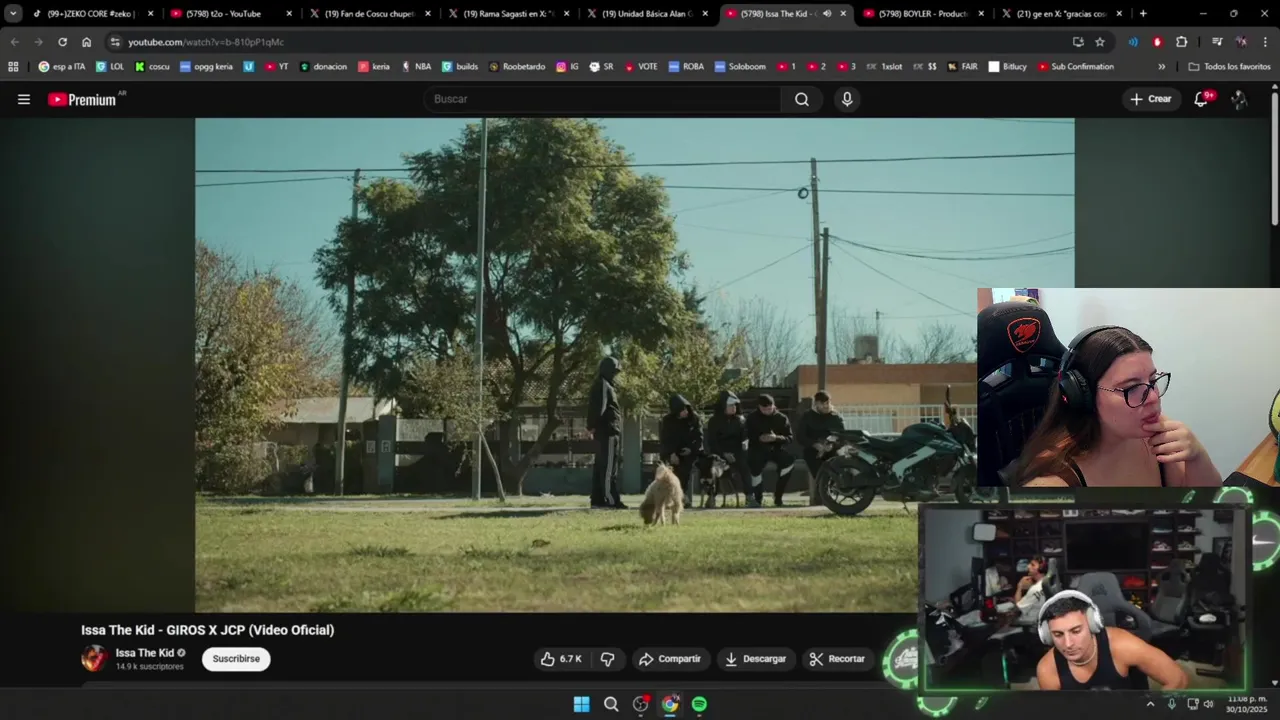The image size is (1280, 720).
Task: Open the Soloboom bookmark
Action: [x=739, y=67]
